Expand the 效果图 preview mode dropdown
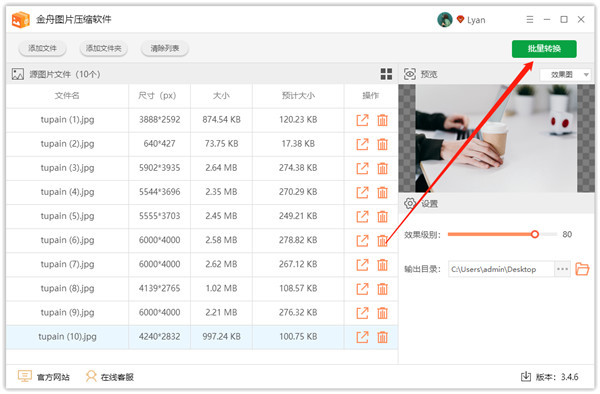The height and width of the screenshot is (394, 600). click(566, 75)
